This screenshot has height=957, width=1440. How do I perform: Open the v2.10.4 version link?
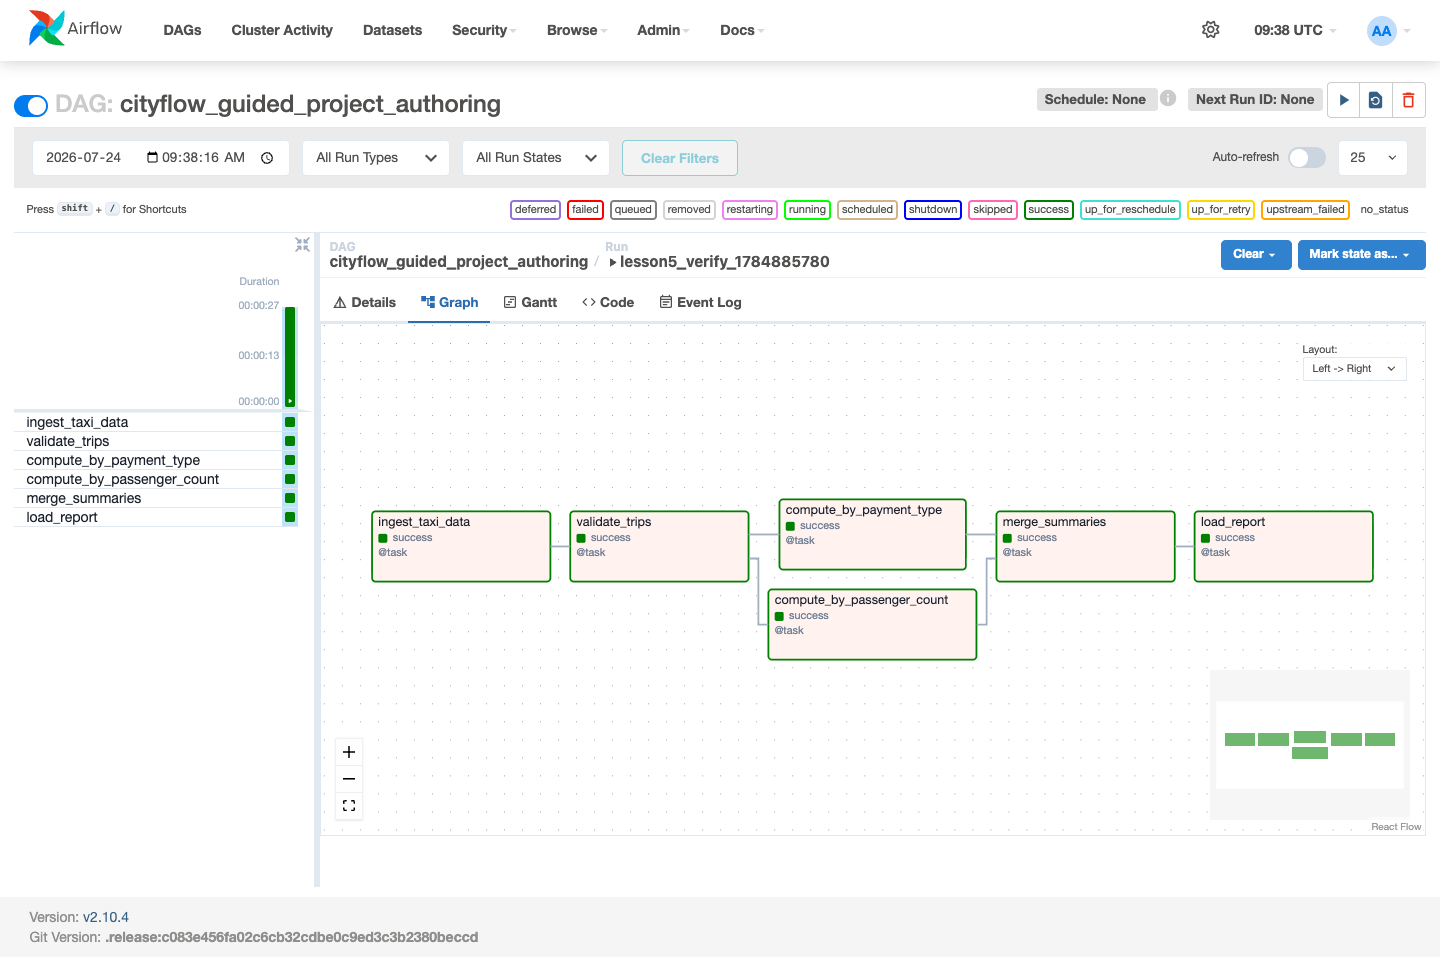[106, 917]
